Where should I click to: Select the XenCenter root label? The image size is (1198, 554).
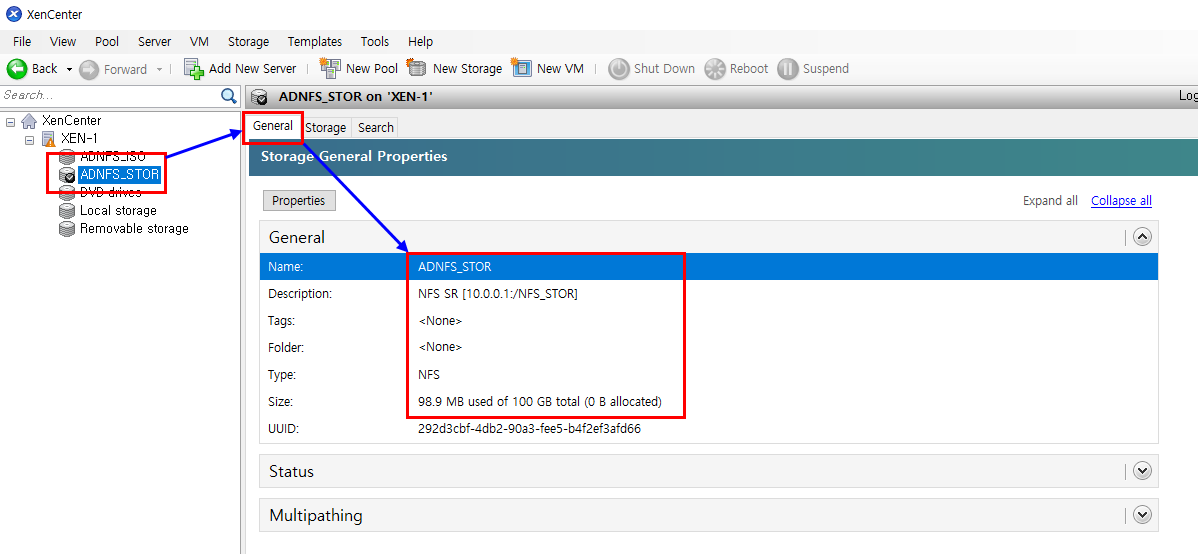point(71,121)
